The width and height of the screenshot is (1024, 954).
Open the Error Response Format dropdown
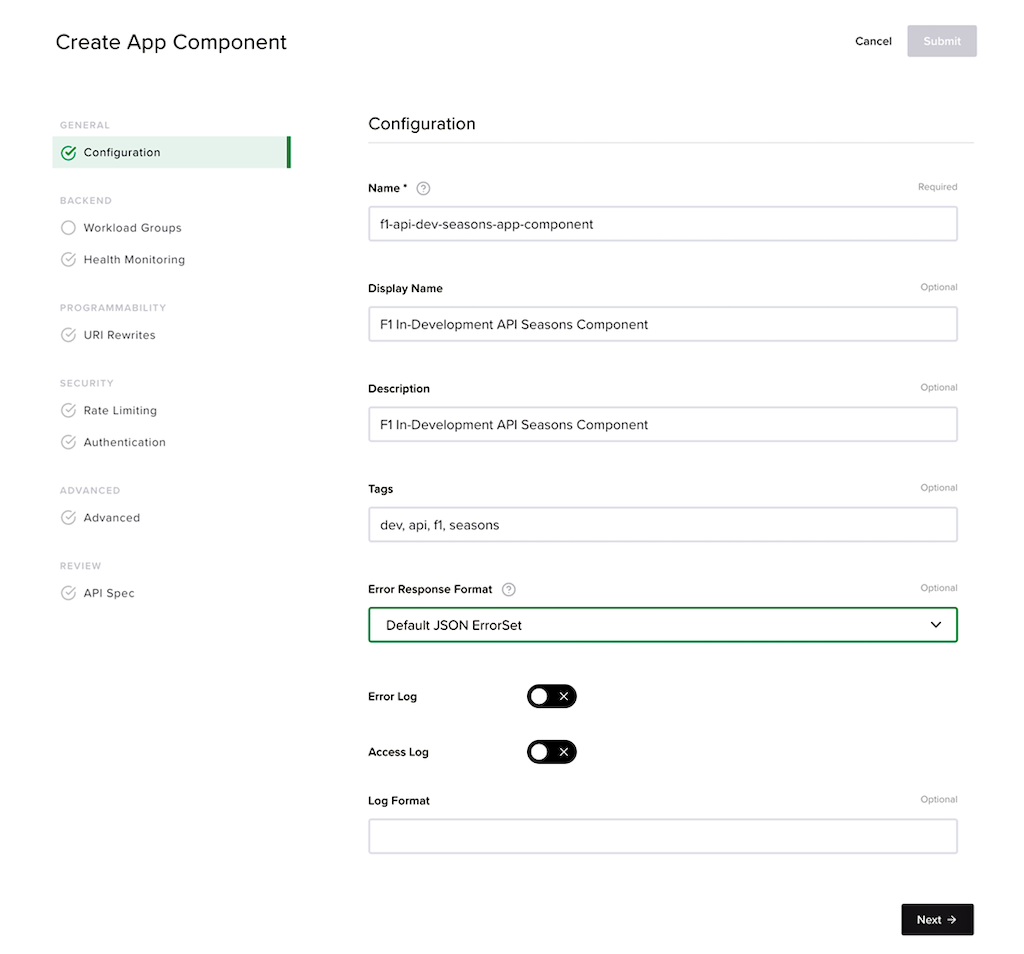[663, 625]
